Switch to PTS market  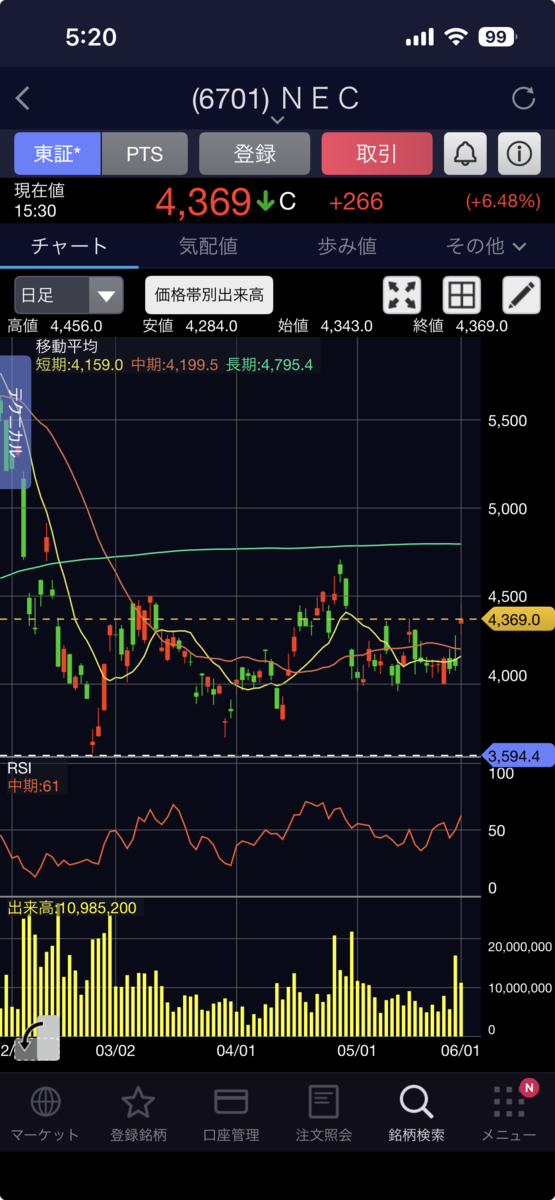point(144,154)
